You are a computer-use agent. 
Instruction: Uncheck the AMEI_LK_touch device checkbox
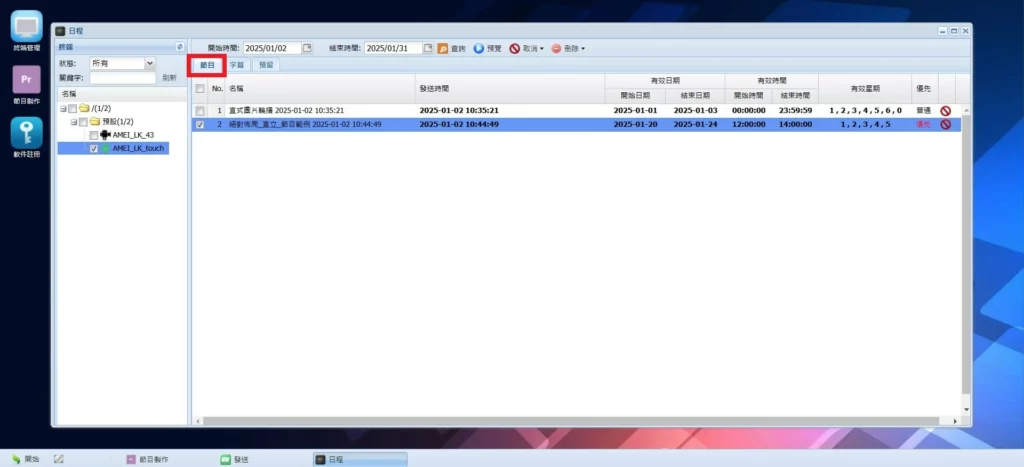94,149
